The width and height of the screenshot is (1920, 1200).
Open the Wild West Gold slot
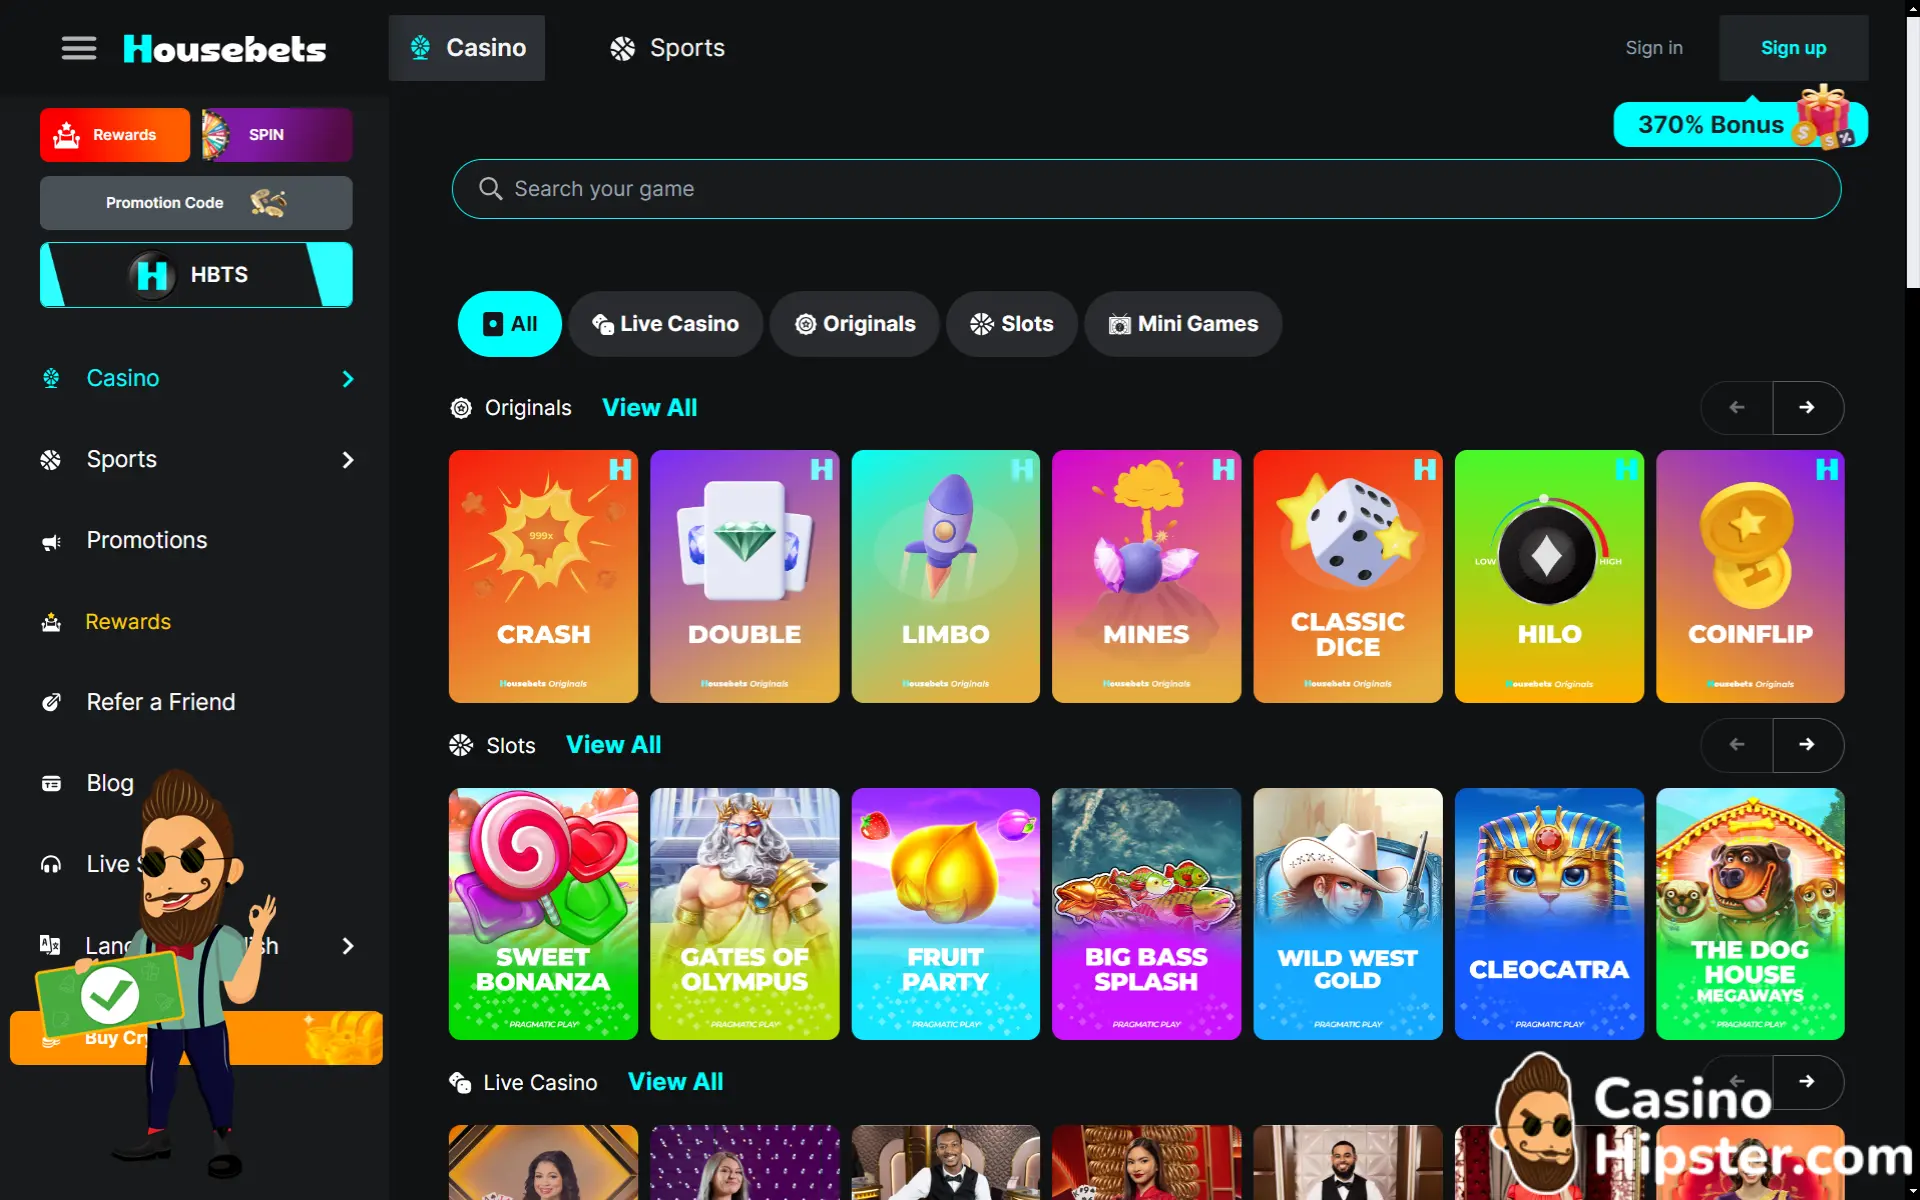[x=1348, y=914]
